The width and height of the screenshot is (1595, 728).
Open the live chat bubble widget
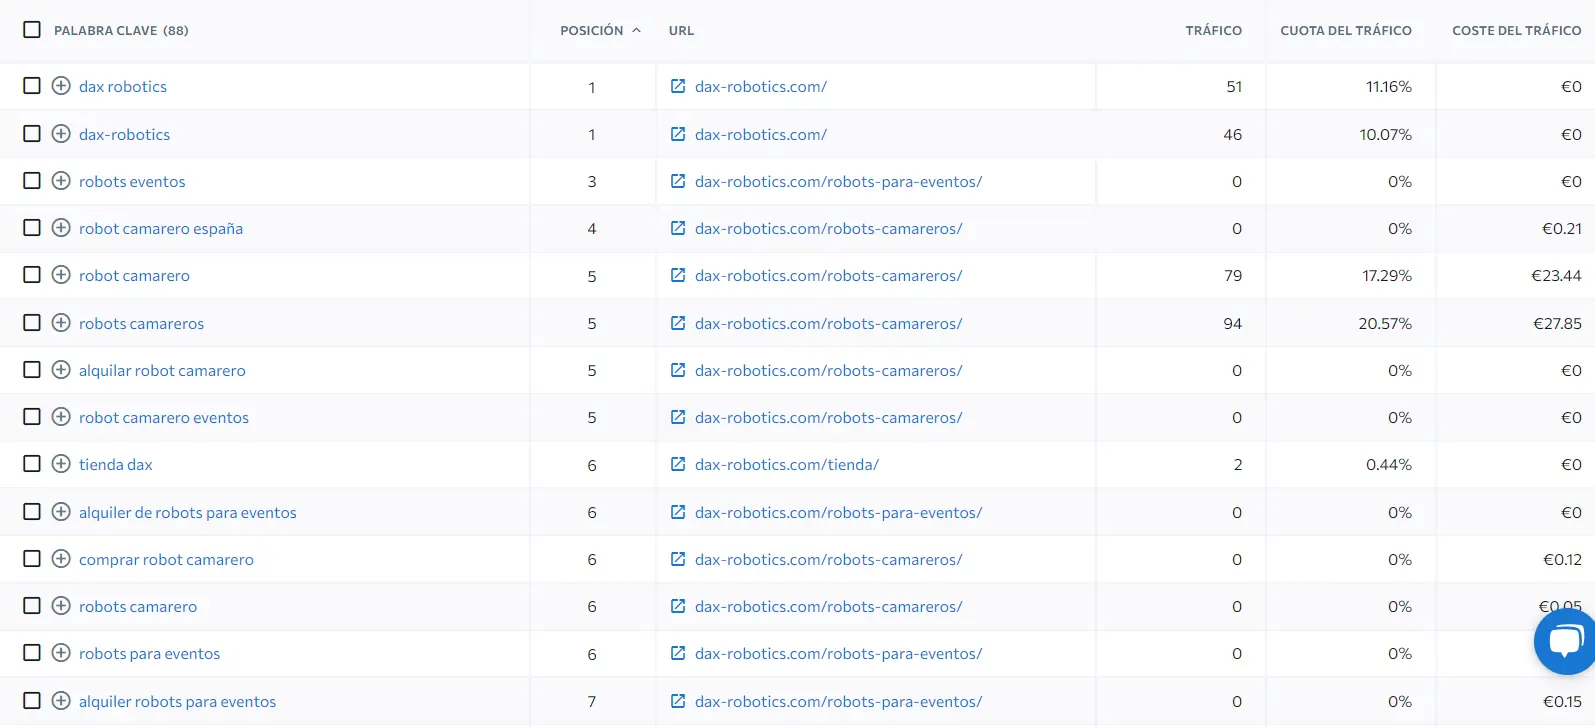click(x=1565, y=641)
